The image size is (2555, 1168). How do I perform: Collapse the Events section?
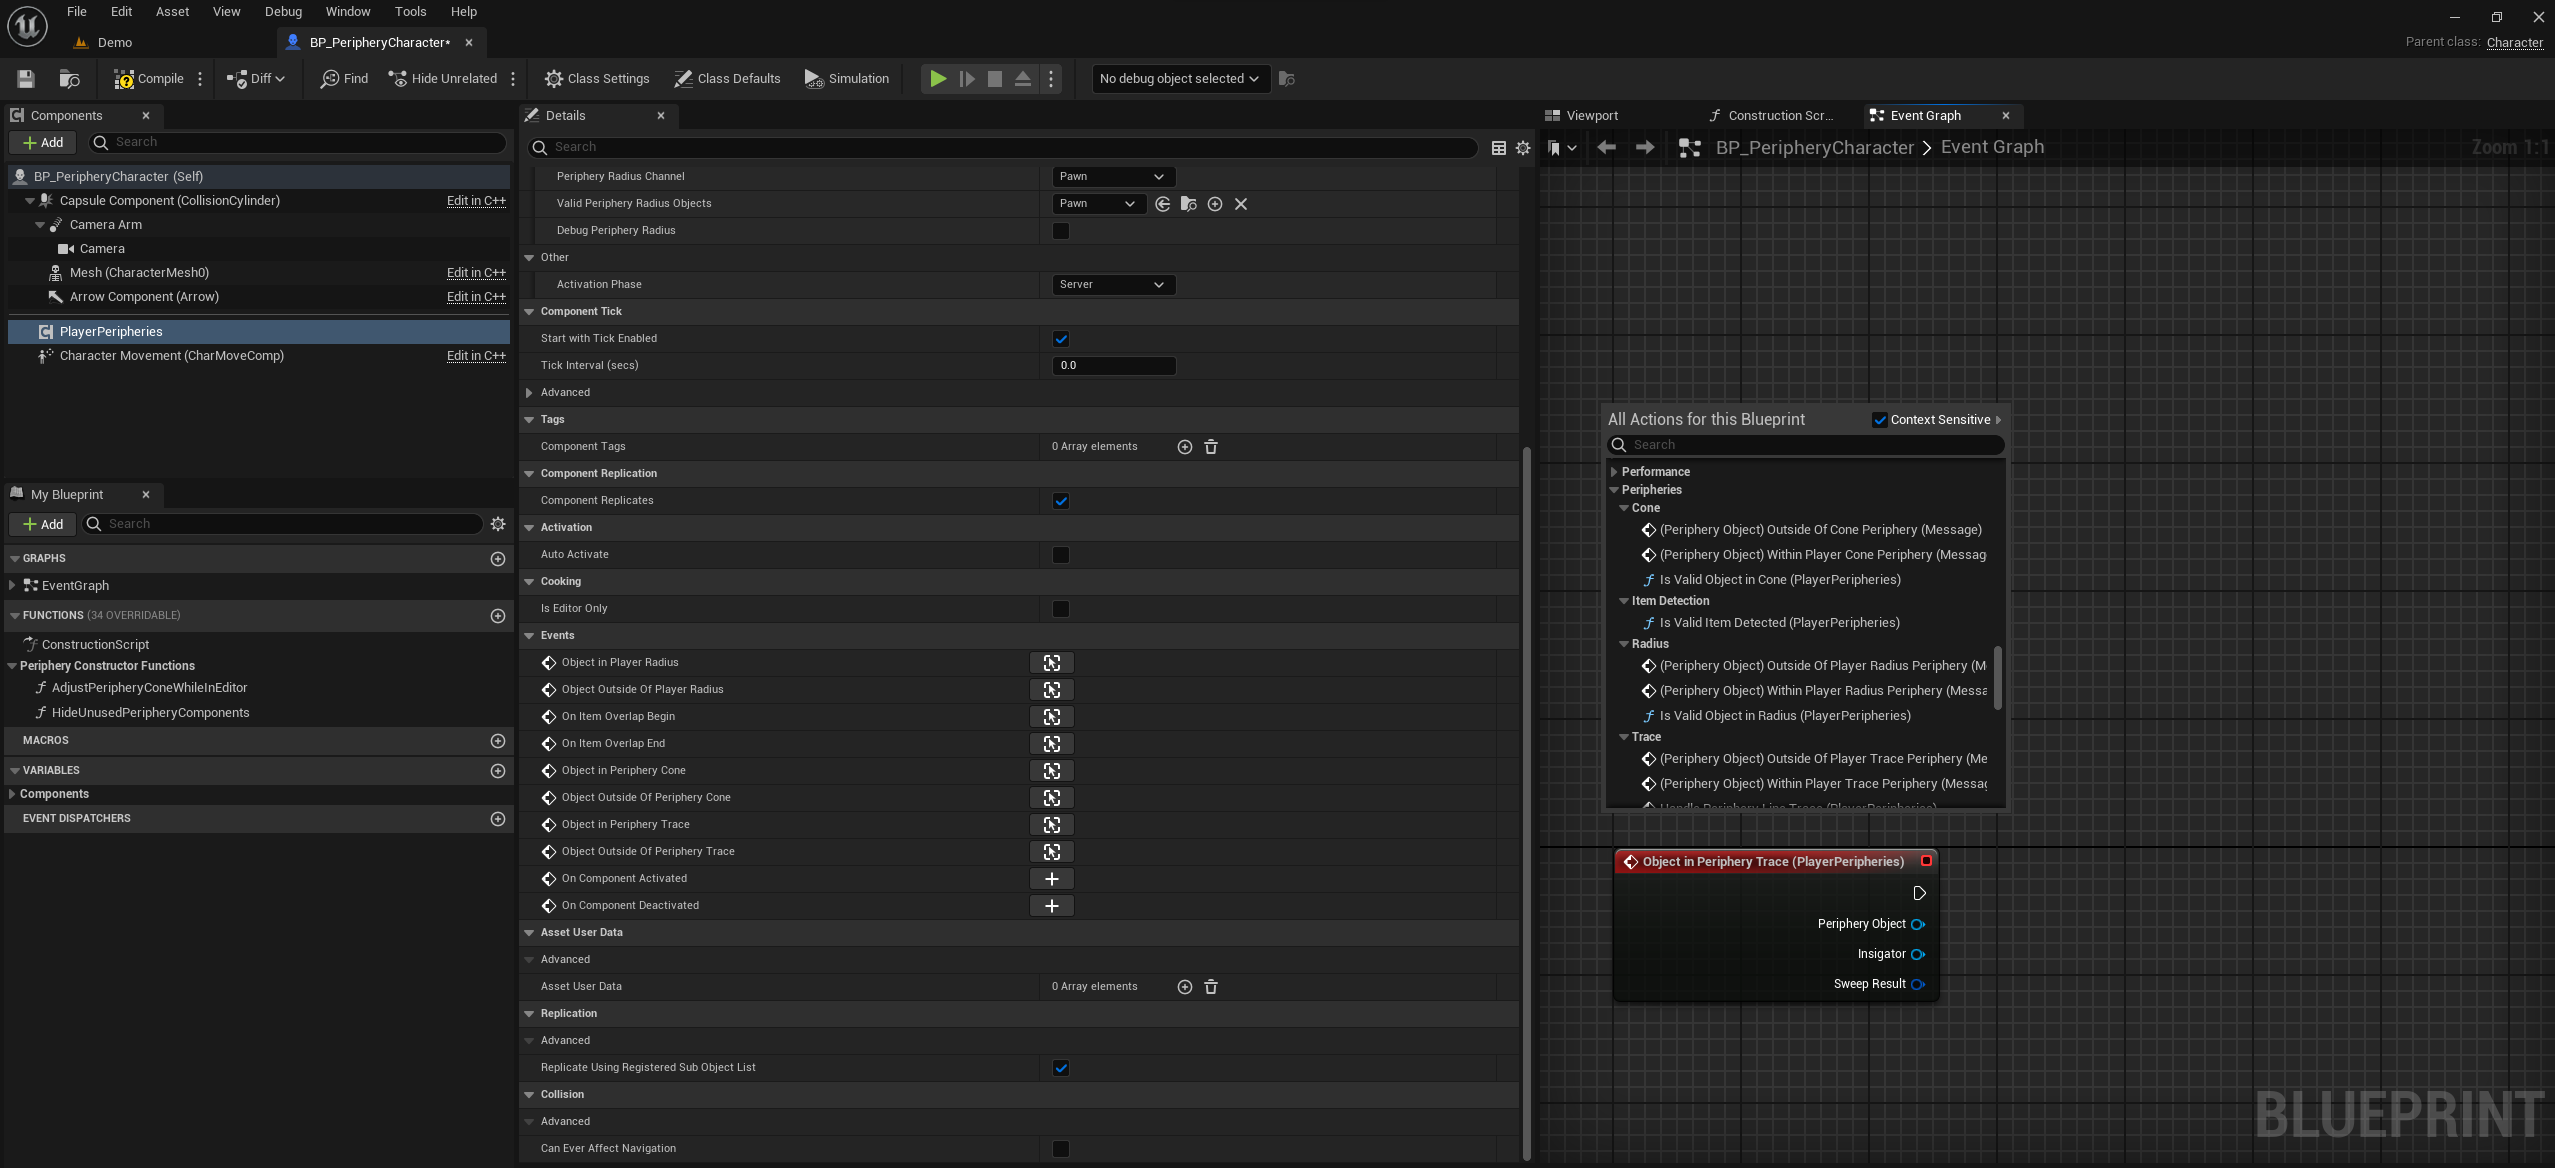click(529, 636)
